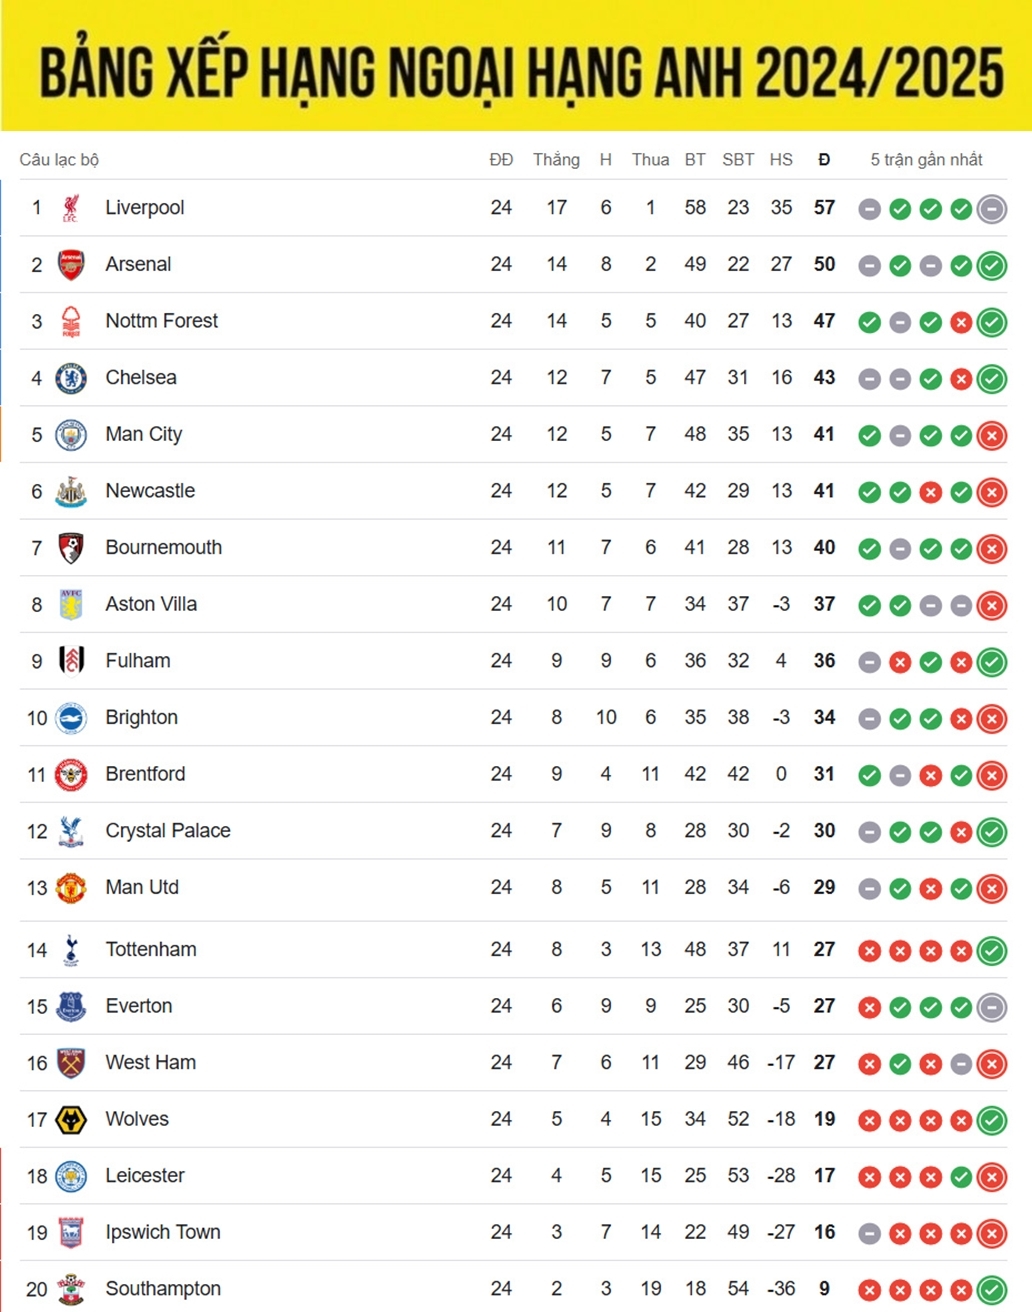Click the Chelsea club badge
1032x1312 pixels.
coord(71,378)
